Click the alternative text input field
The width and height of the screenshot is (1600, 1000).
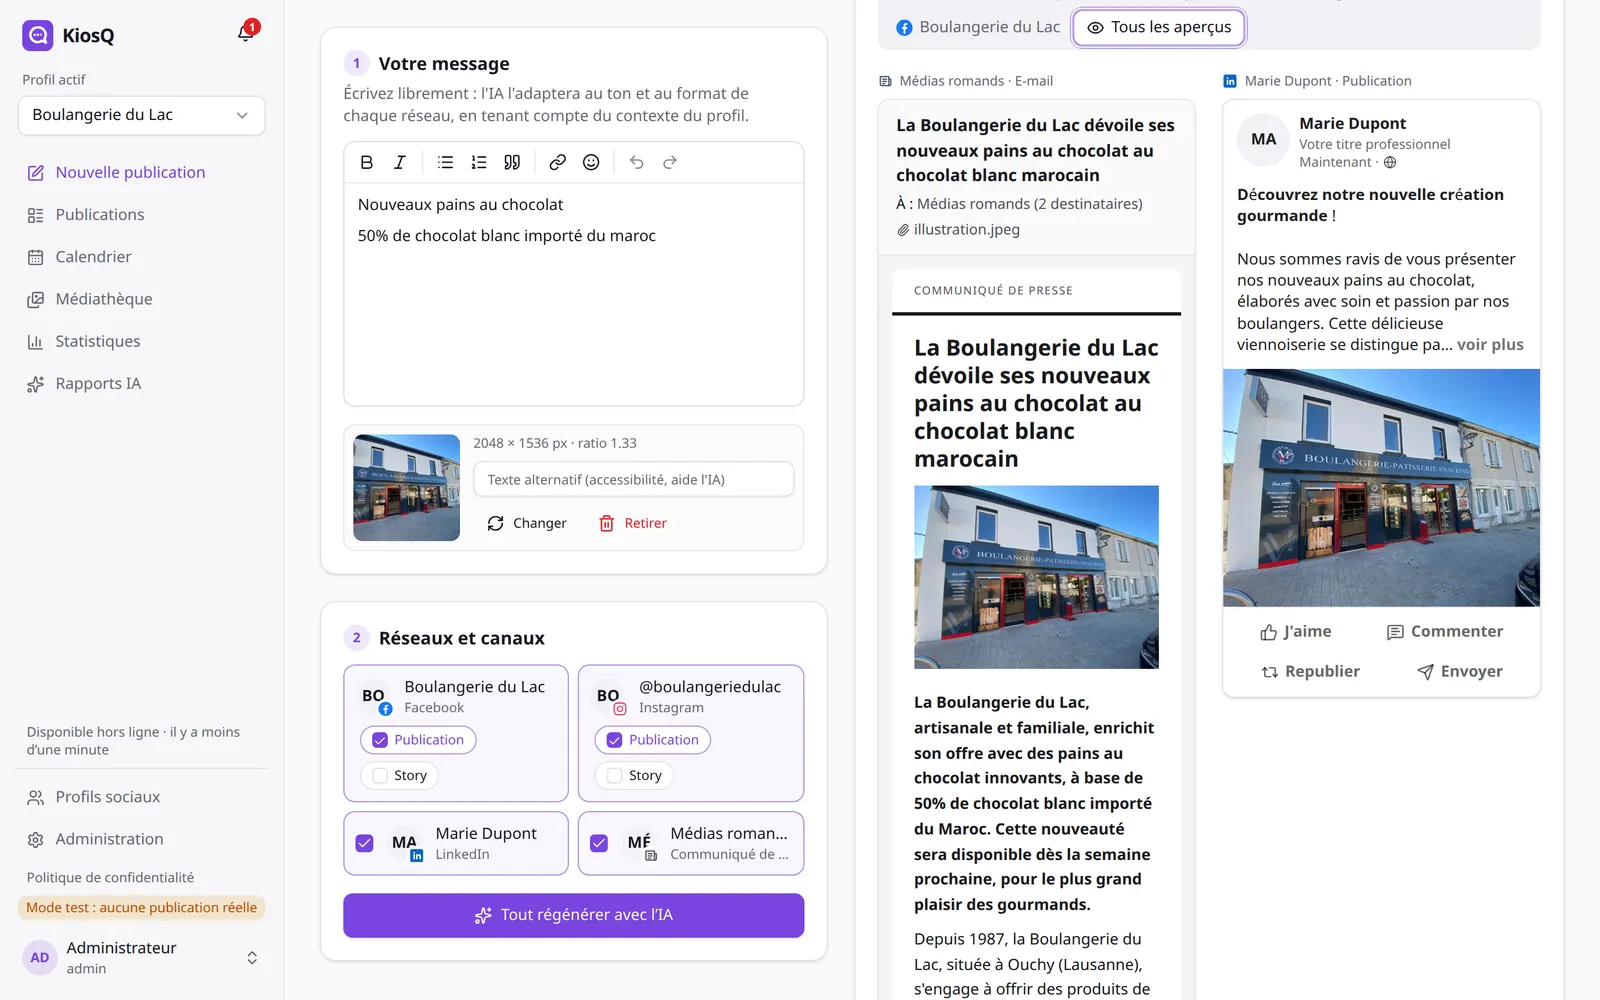pos(634,480)
